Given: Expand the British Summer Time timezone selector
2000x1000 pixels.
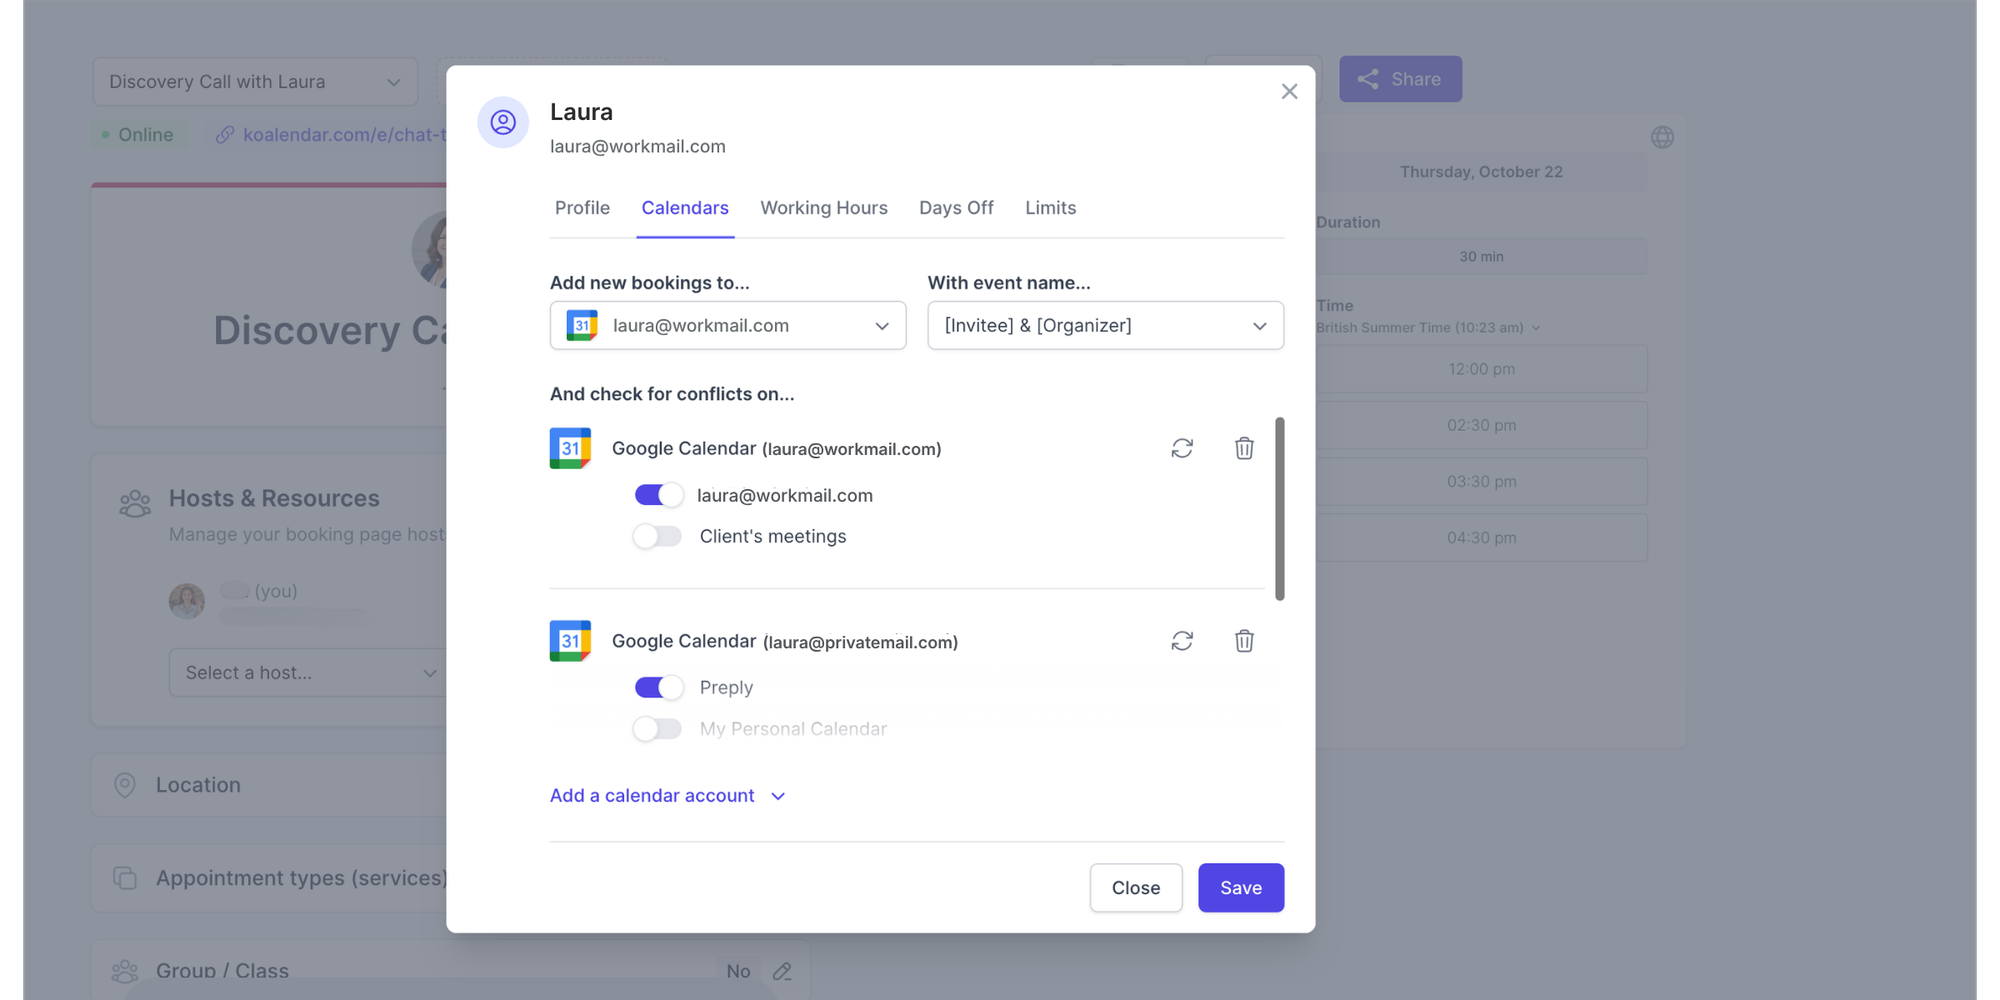Looking at the screenshot, I should pos(1428,328).
